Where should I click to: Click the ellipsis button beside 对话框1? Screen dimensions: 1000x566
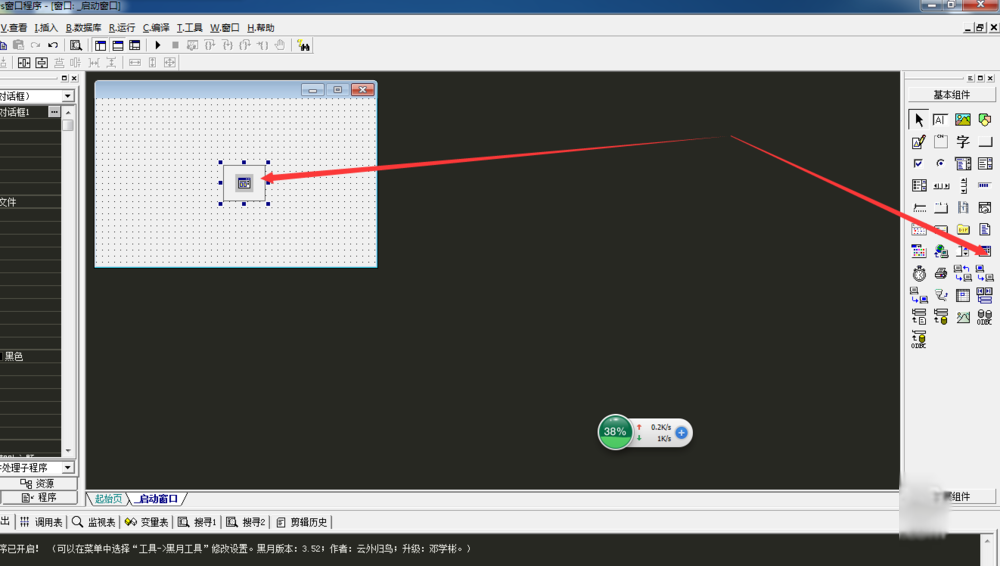54,112
